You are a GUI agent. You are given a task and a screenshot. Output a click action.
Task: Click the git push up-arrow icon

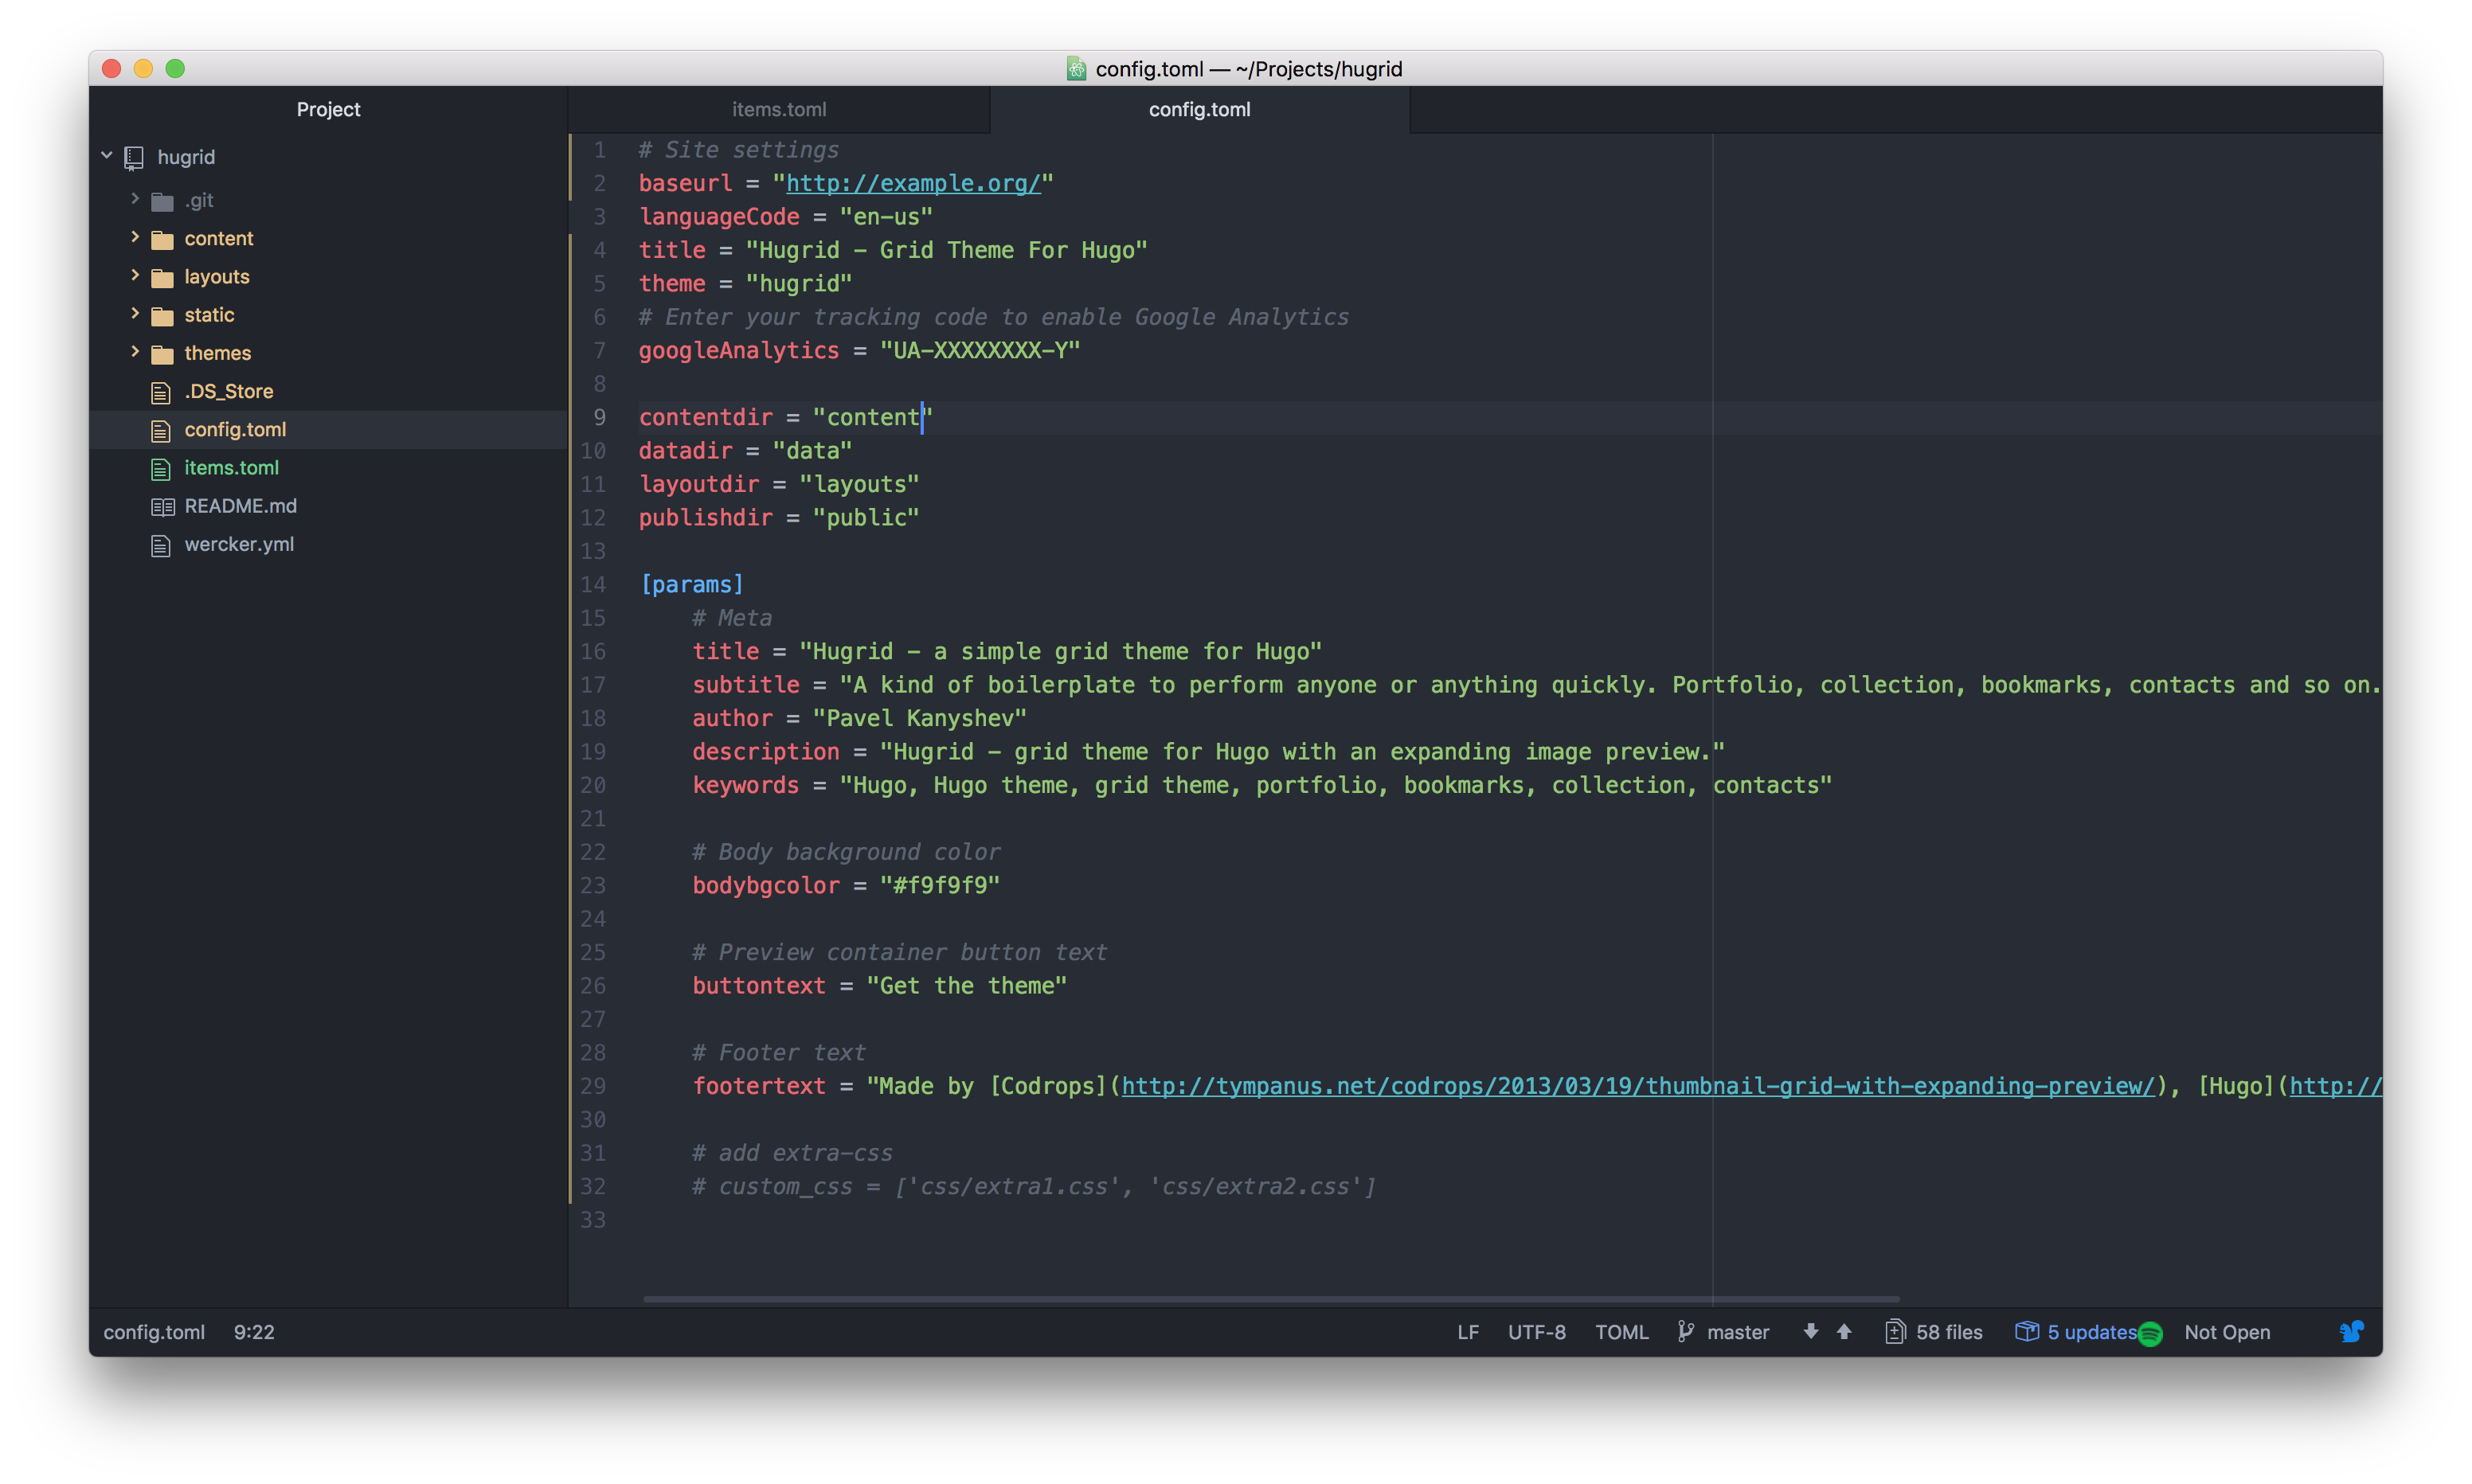click(1845, 1332)
